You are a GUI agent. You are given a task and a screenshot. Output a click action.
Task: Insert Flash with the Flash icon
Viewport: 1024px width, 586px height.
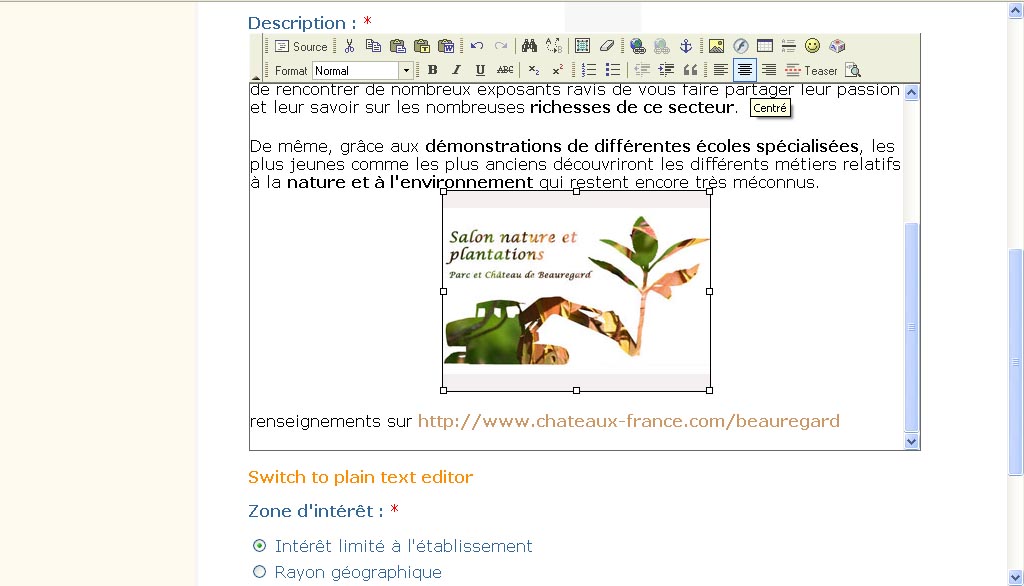coord(741,46)
